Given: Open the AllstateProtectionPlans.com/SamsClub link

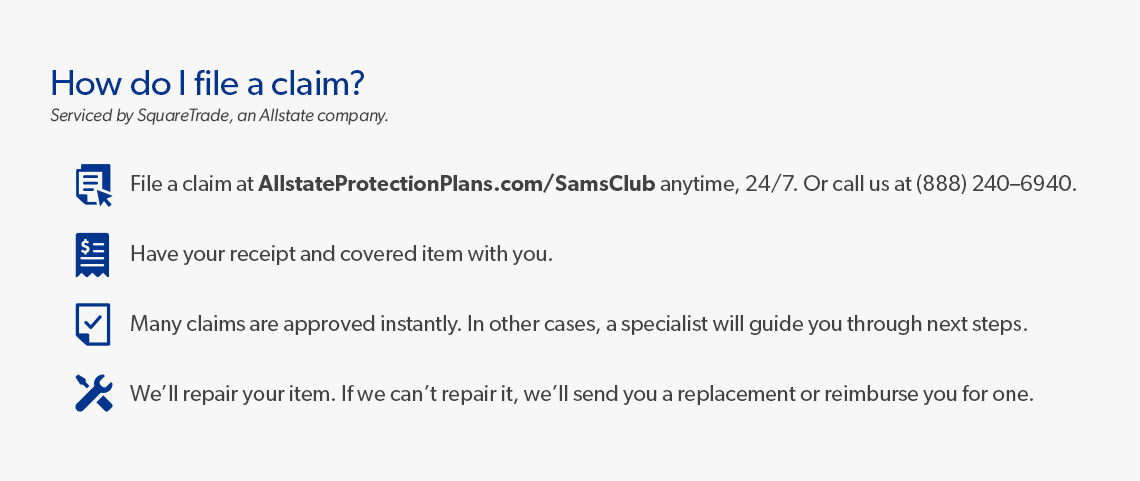Looking at the screenshot, I should click(457, 184).
